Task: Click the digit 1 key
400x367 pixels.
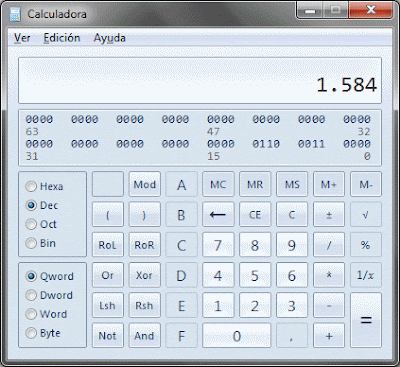Action: [x=218, y=305]
